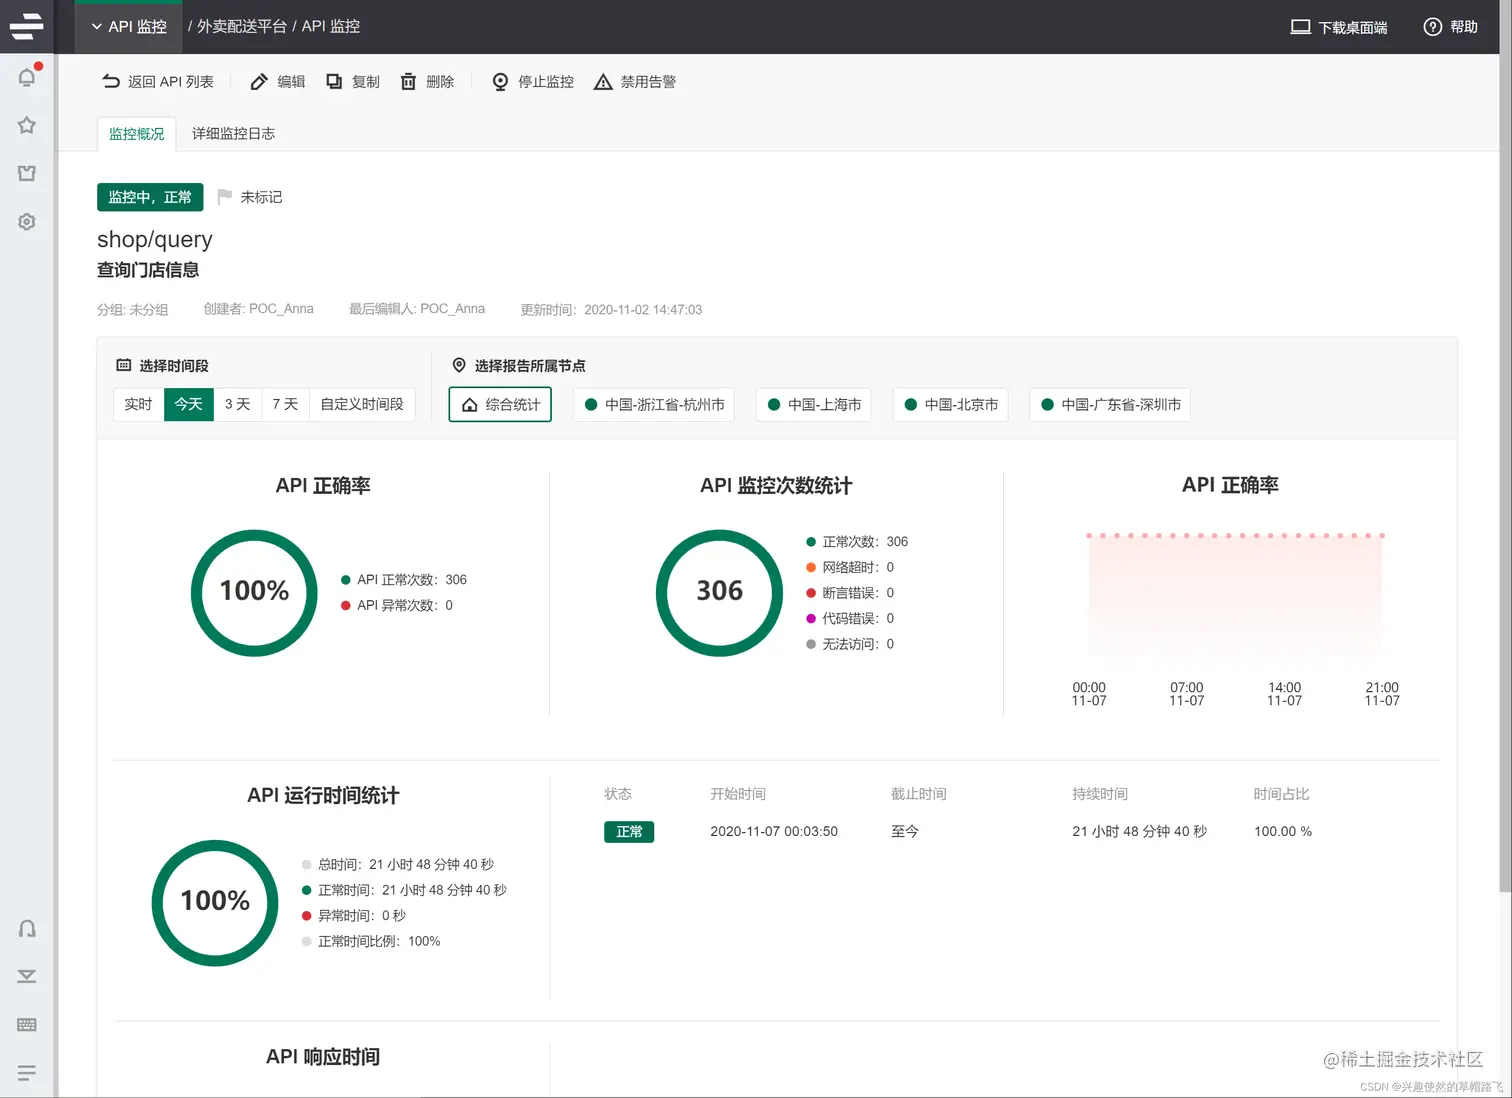Stop monitoring with 停止监控
Image resolution: width=1512 pixels, height=1098 pixels.
533,82
